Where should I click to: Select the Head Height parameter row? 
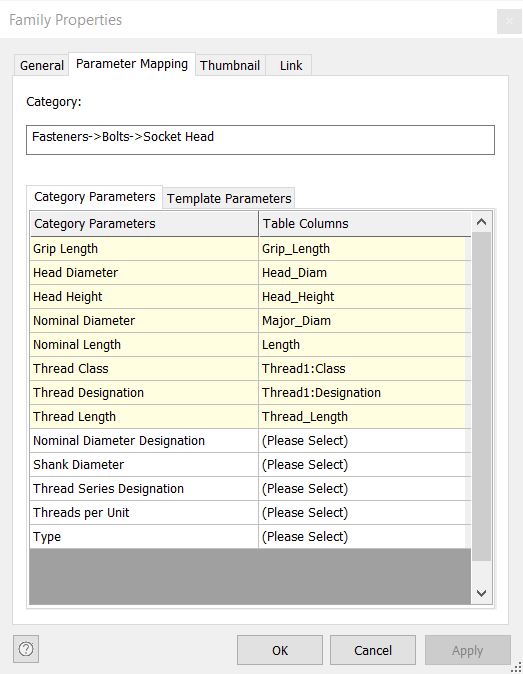click(x=144, y=297)
